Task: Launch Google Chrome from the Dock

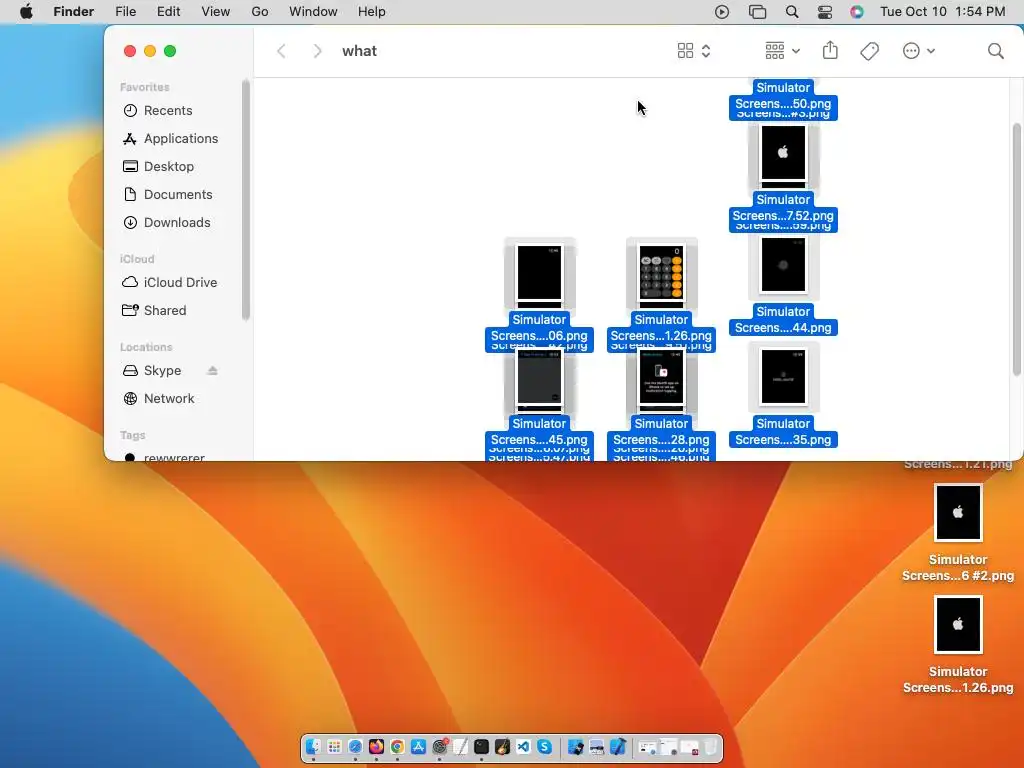Action: [397, 746]
